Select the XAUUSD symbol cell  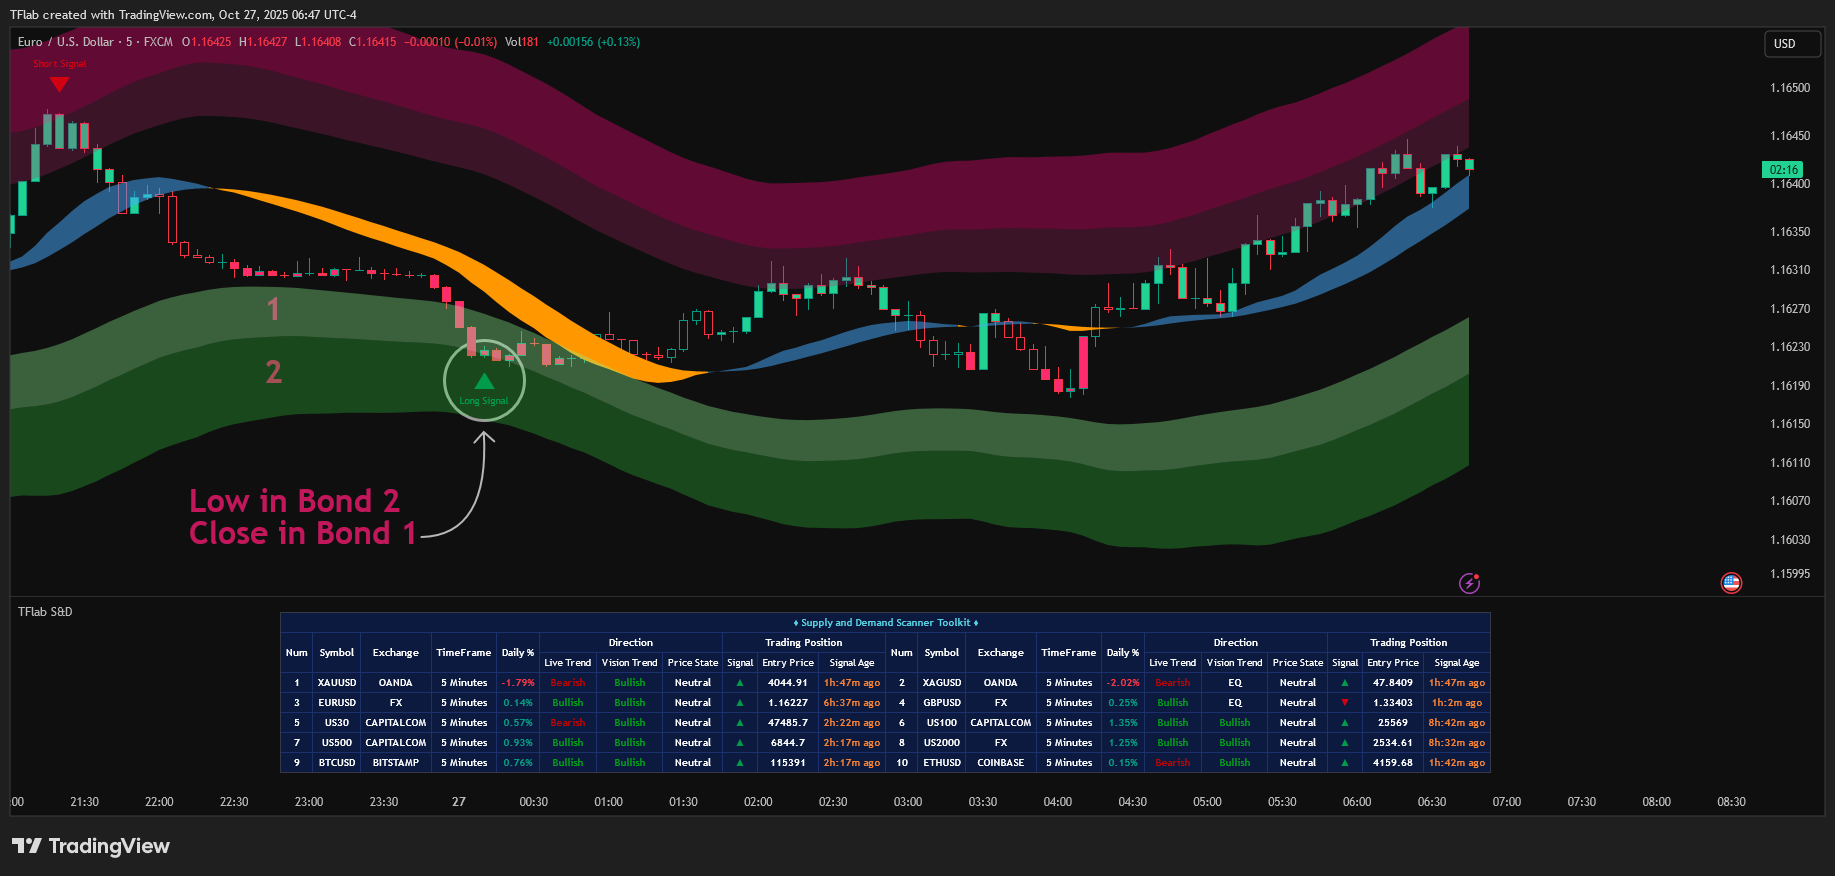coord(337,683)
